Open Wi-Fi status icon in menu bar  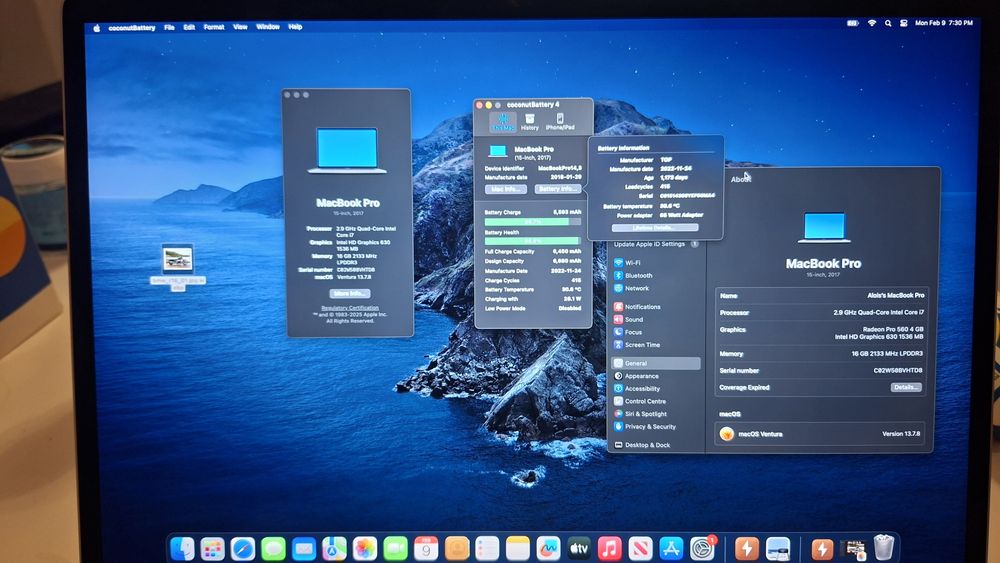(872, 23)
